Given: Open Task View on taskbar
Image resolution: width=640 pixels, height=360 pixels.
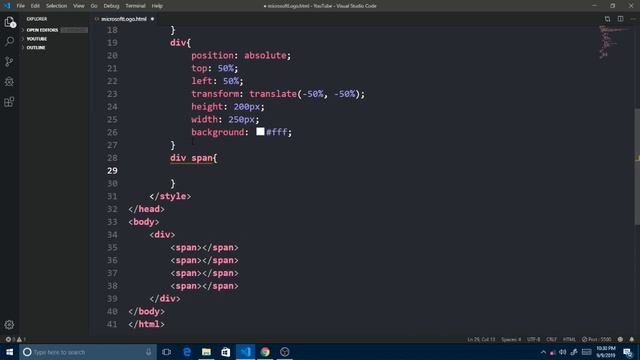Looking at the screenshot, I should [x=167, y=352].
